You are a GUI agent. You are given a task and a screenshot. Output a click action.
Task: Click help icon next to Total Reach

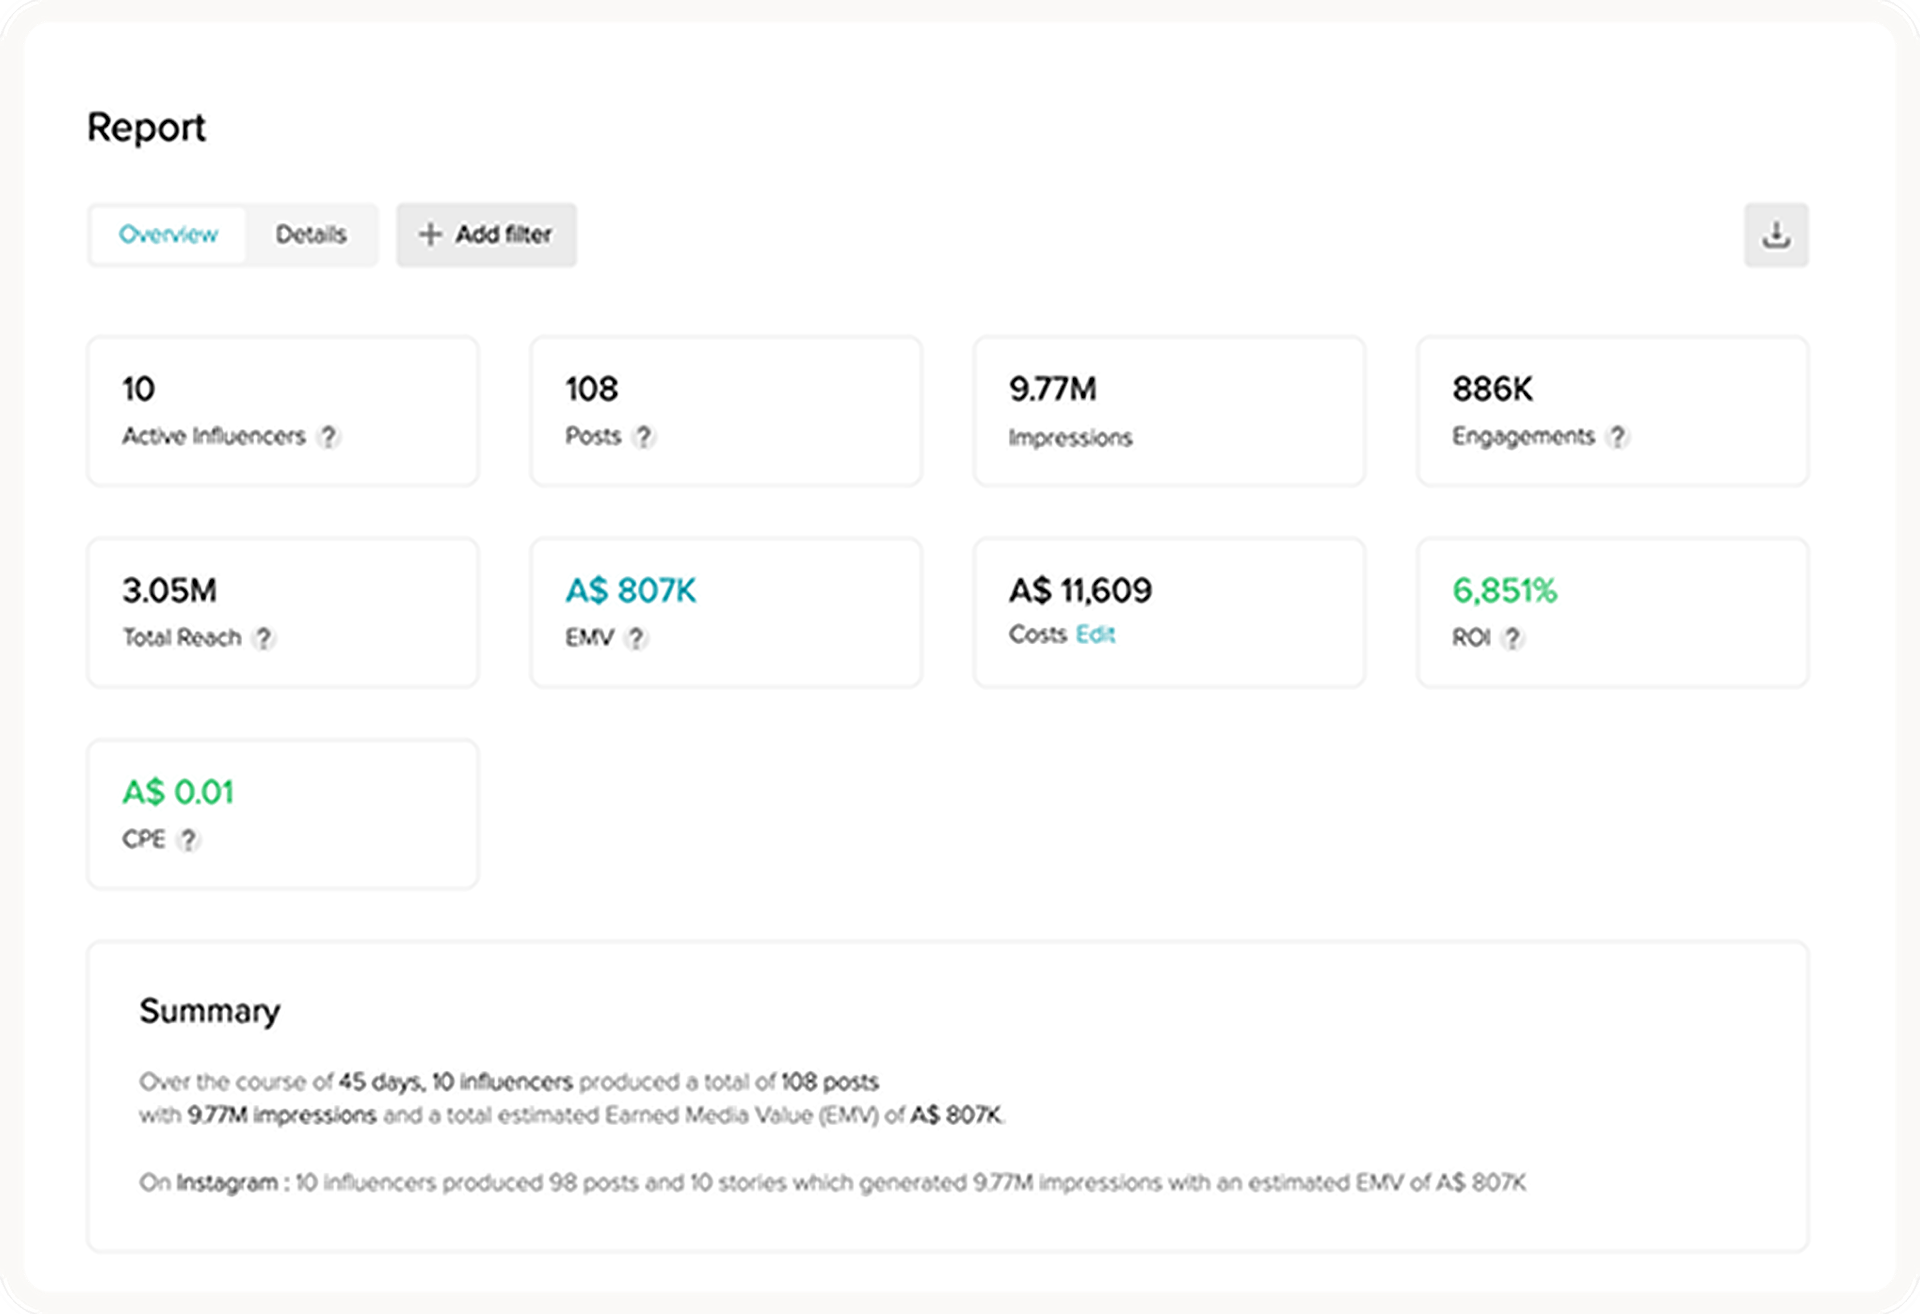pyautogui.click(x=263, y=638)
